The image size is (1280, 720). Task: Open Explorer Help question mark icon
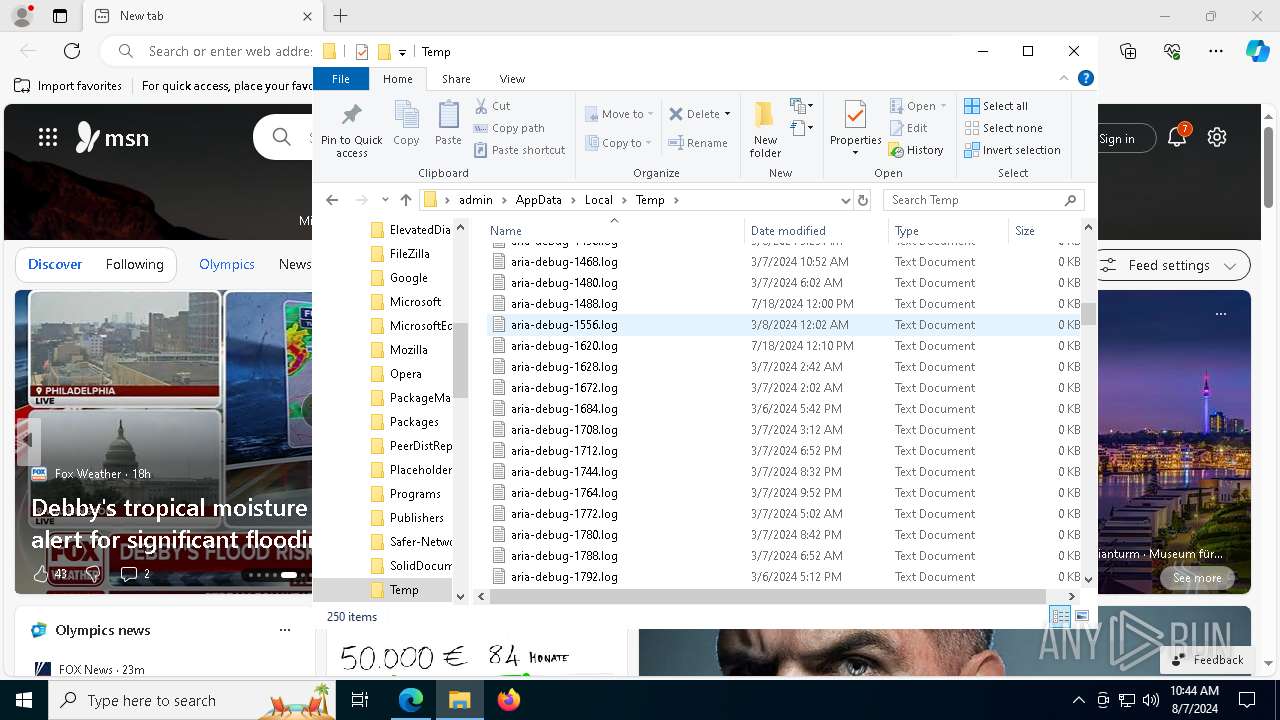click(1086, 78)
